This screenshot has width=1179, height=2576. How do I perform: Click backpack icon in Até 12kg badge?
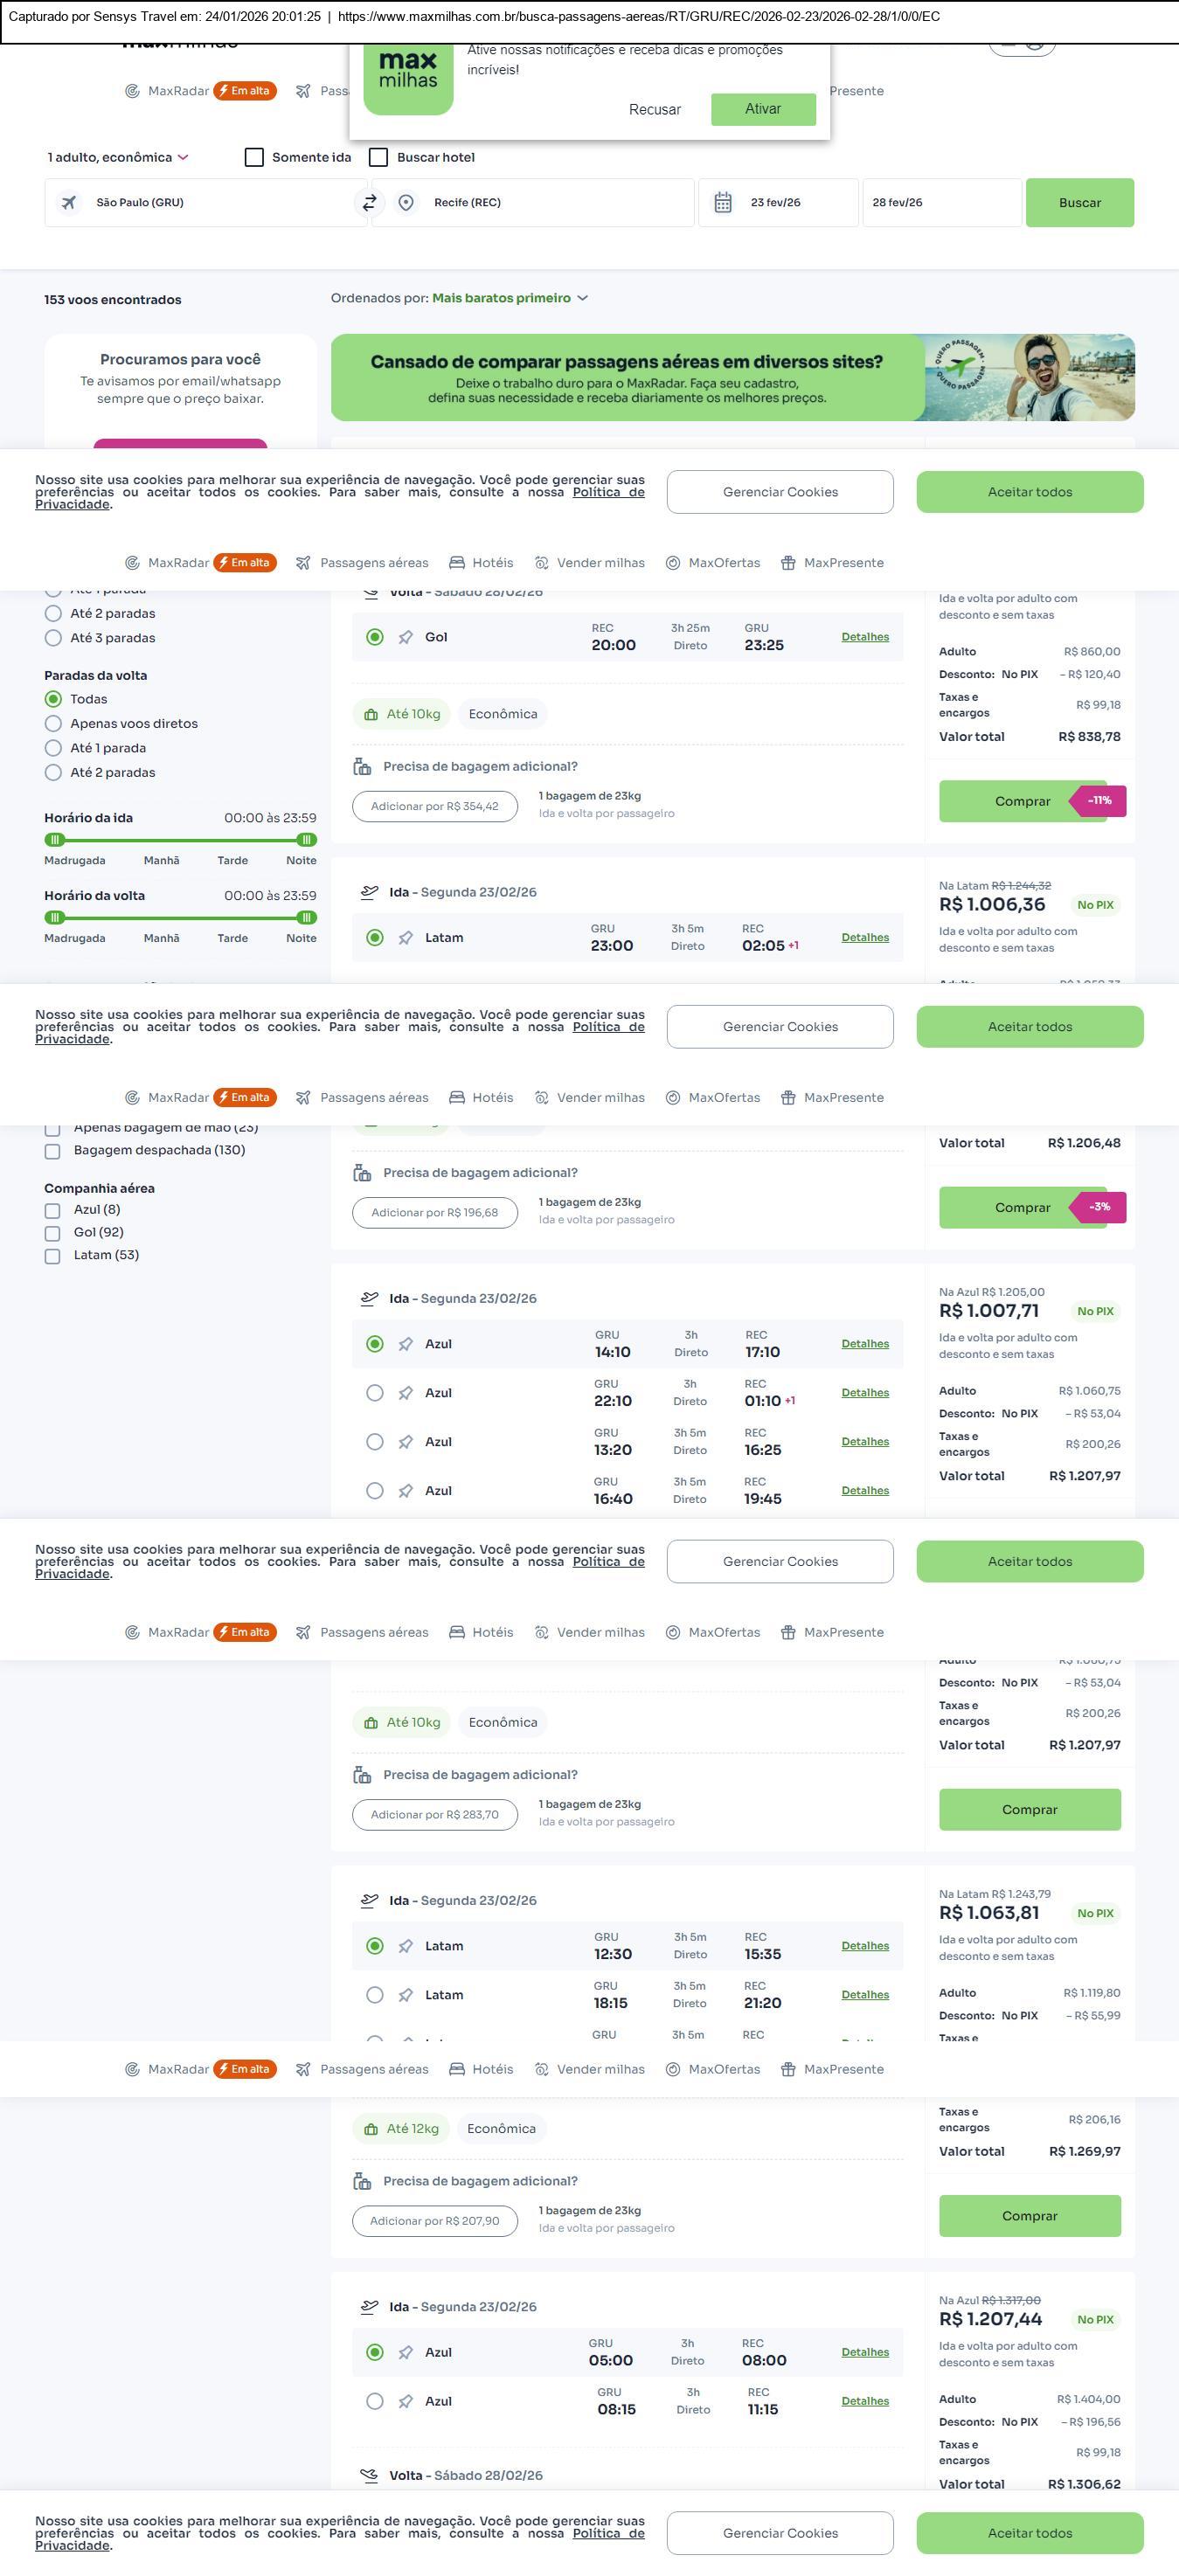[x=371, y=2129]
